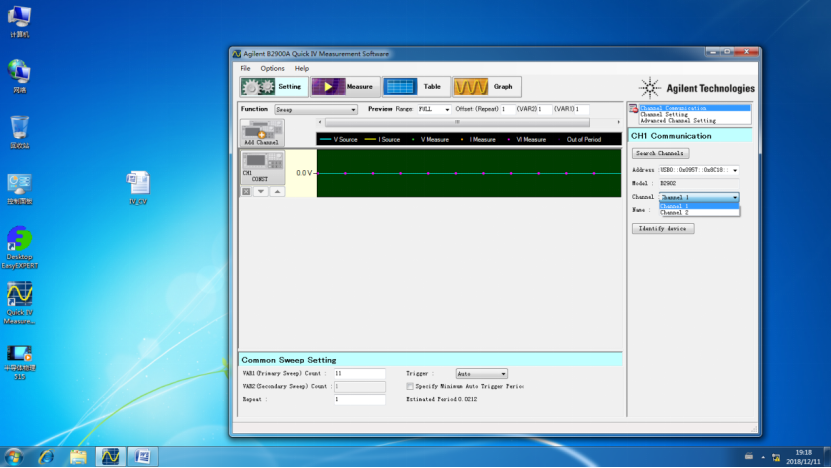This screenshot has height=468, width=831.
Task: Click the V Measure legend entry
Action: coord(430,139)
